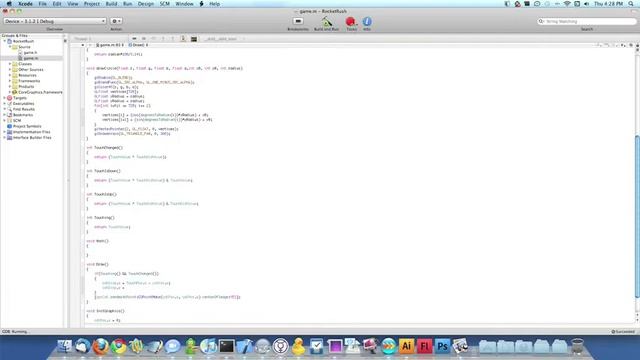Open Adobe Illustrator from the dock

click(x=406, y=346)
